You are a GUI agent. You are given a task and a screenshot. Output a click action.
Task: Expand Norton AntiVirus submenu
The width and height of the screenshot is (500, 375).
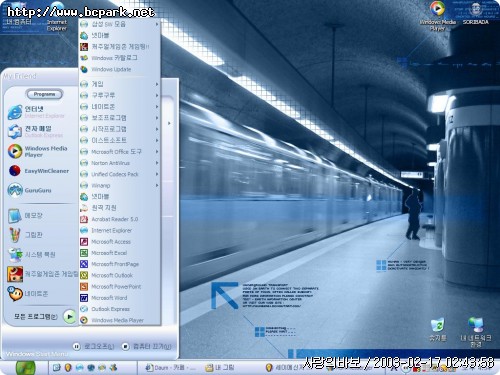coord(119,163)
